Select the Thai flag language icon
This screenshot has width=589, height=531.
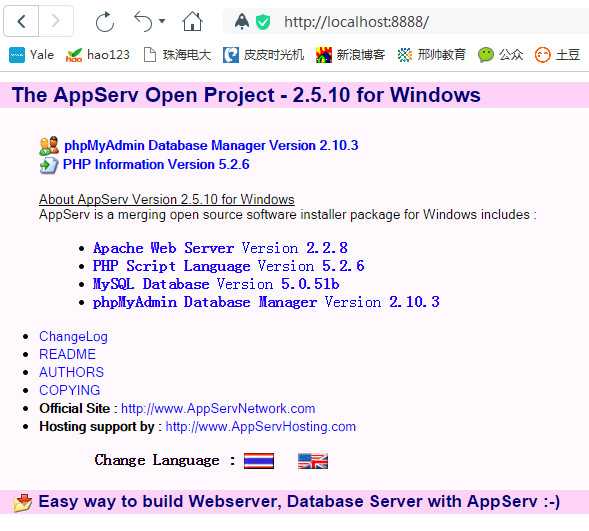[x=259, y=461]
